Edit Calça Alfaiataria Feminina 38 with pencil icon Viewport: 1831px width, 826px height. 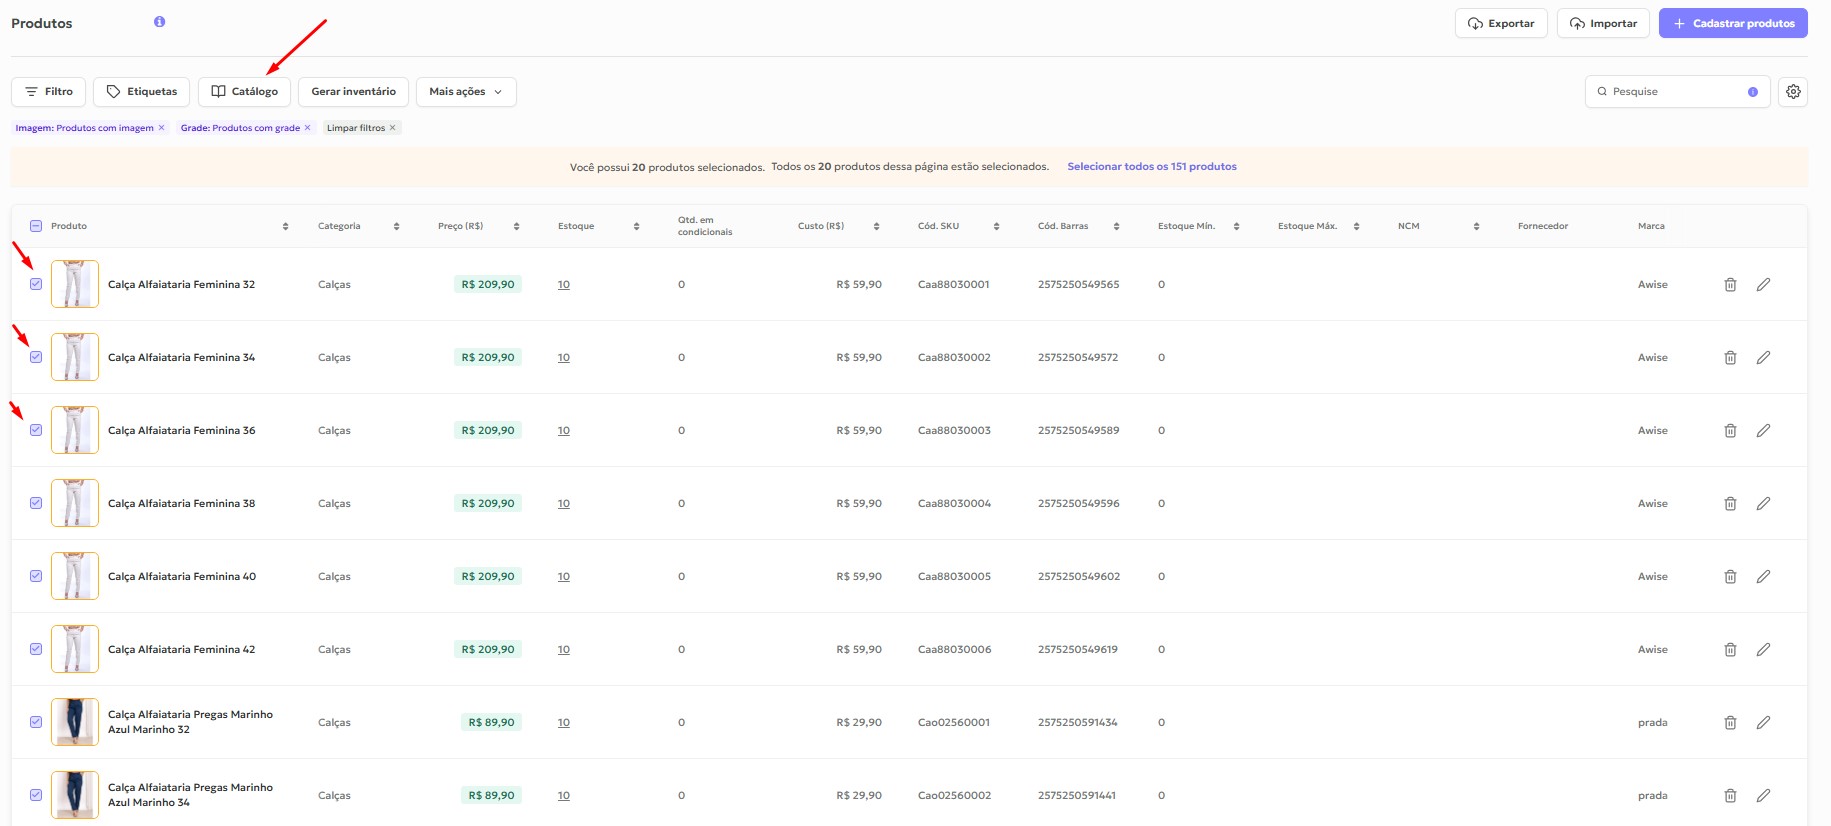[x=1763, y=504]
